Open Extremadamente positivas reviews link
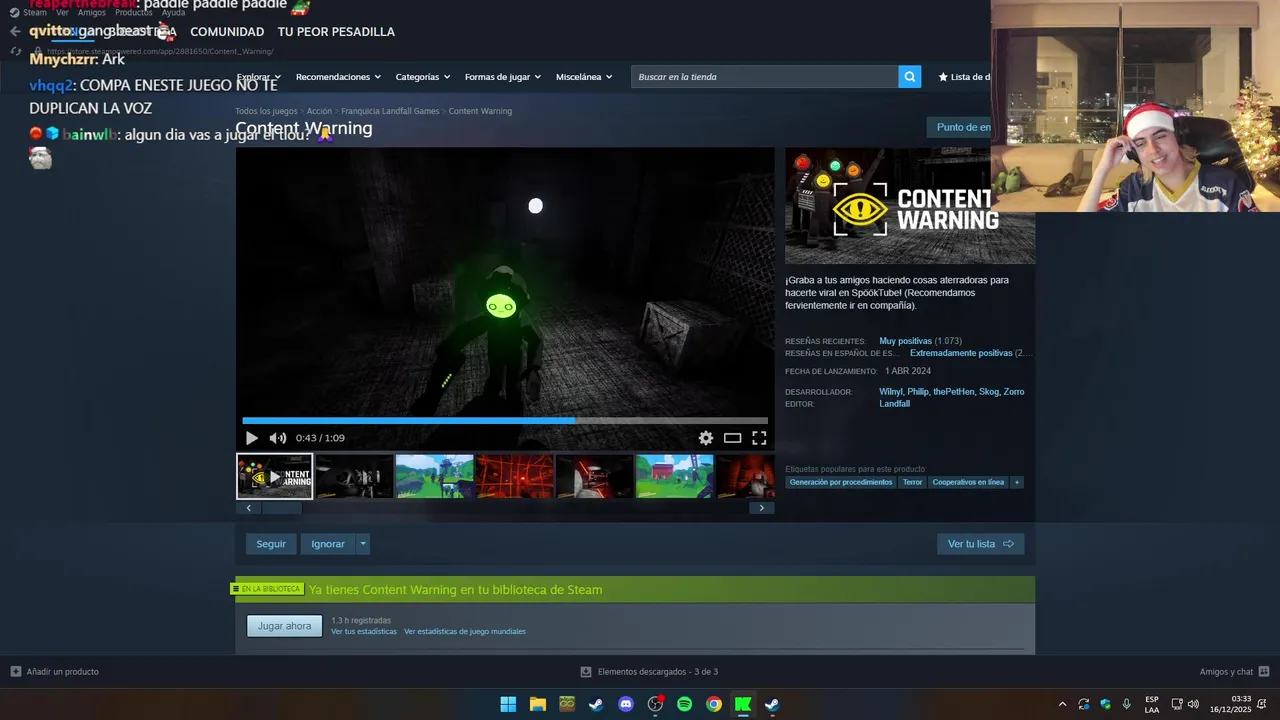The width and height of the screenshot is (1280, 720). [961, 353]
